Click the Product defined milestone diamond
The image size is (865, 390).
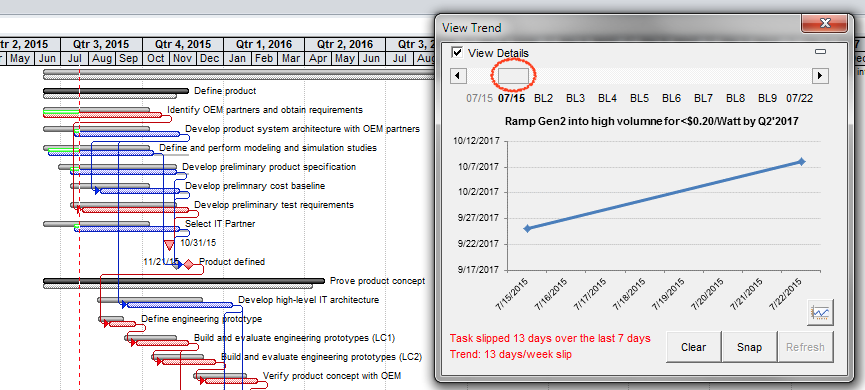tap(189, 265)
